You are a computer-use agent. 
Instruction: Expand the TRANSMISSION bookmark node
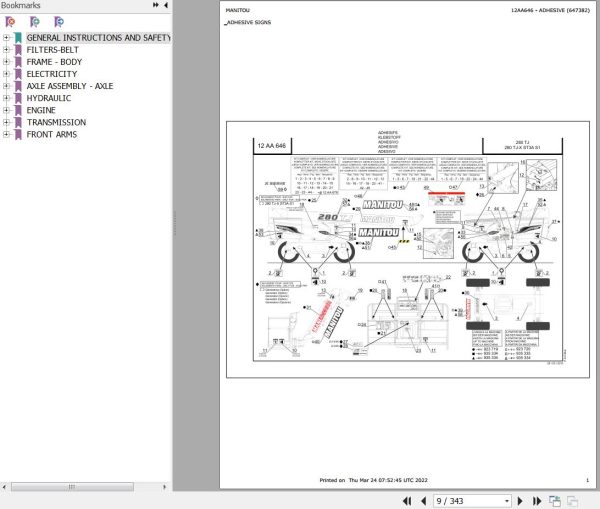coord(6,122)
